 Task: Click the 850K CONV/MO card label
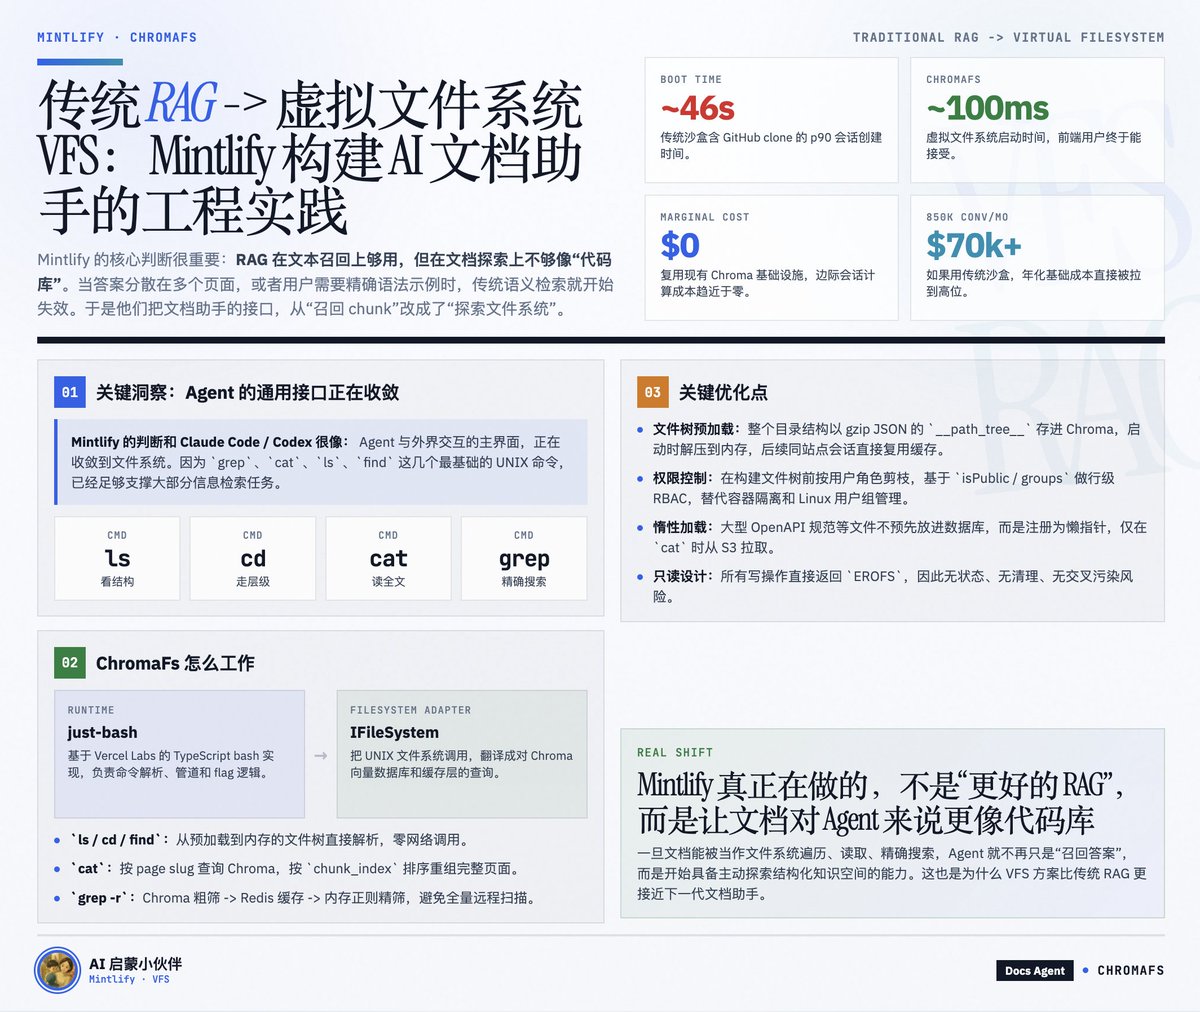pos(967,217)
